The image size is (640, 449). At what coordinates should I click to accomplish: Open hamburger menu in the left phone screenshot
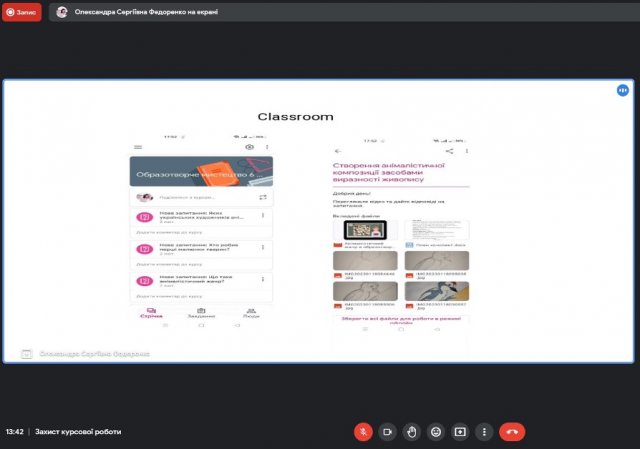(x=138, y=147)
